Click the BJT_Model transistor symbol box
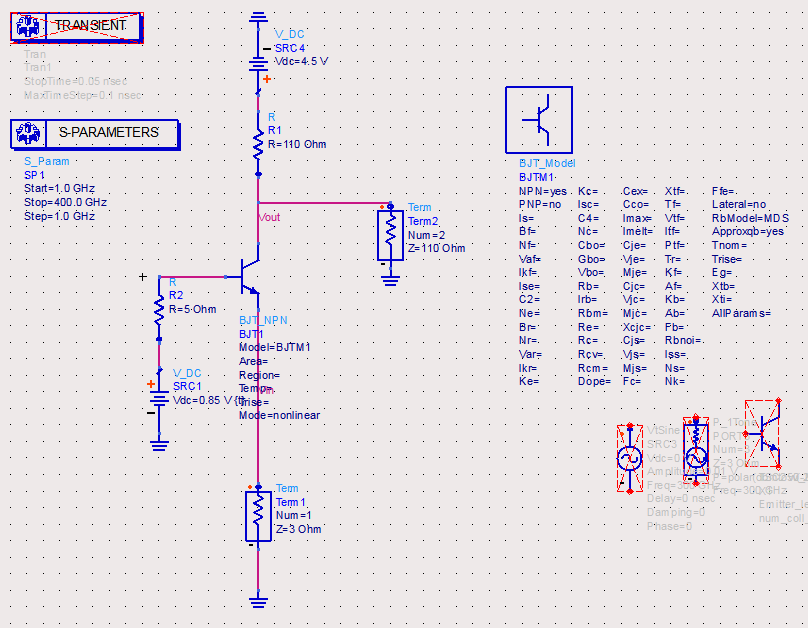Image resolution: width=808 pixels, height=628 pixels. (538, 120)
